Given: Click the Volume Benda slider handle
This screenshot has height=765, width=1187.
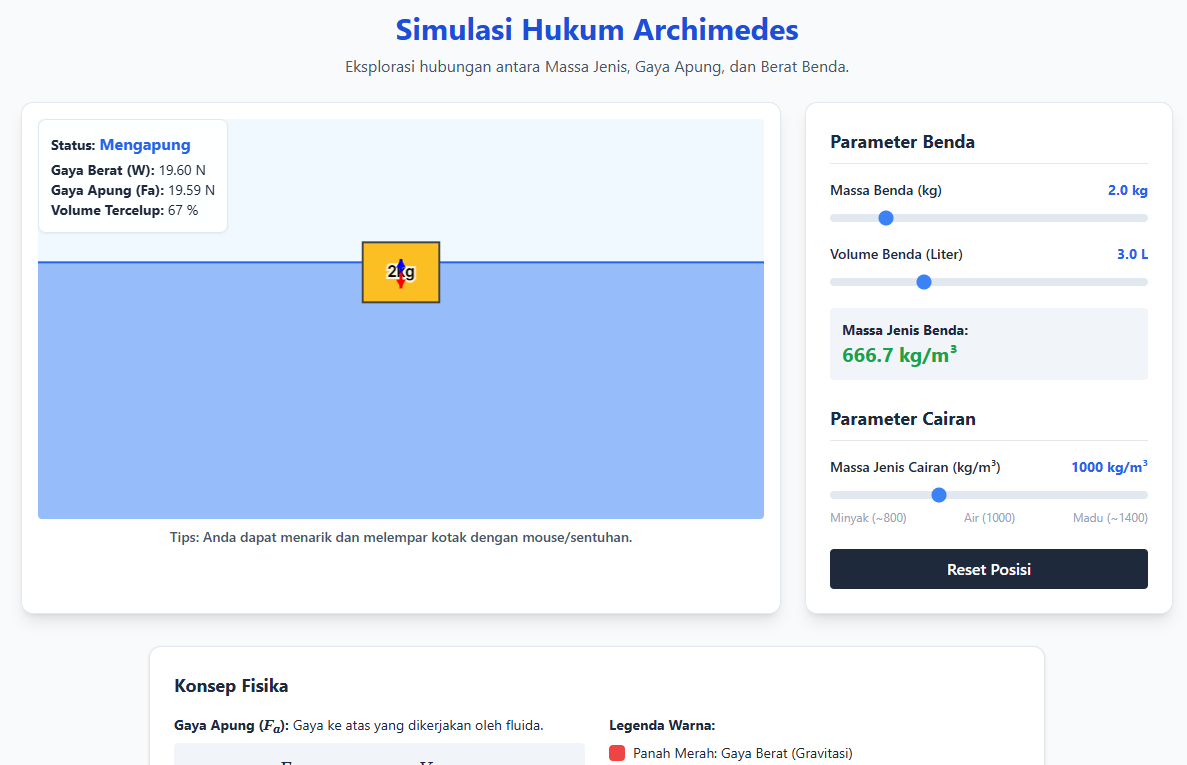Looking at the screenshot, I should pos(924,282).
